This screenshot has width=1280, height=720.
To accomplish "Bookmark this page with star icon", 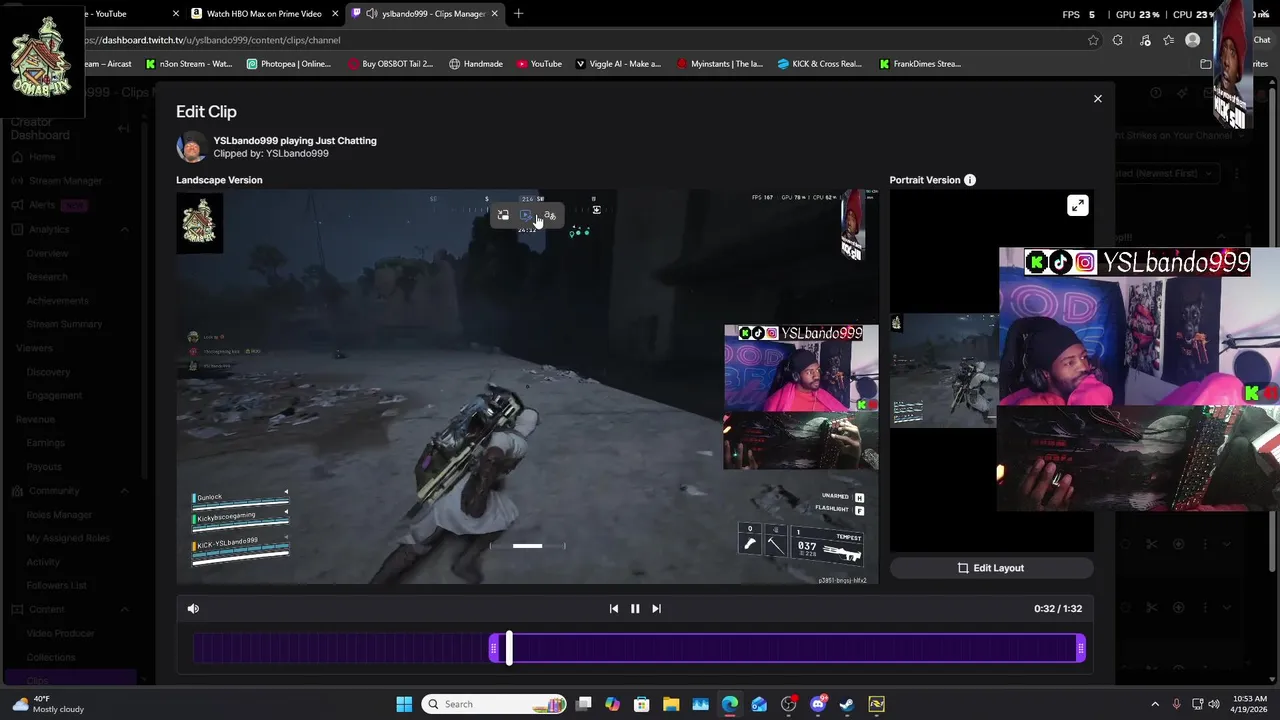I will (1093, 40).
